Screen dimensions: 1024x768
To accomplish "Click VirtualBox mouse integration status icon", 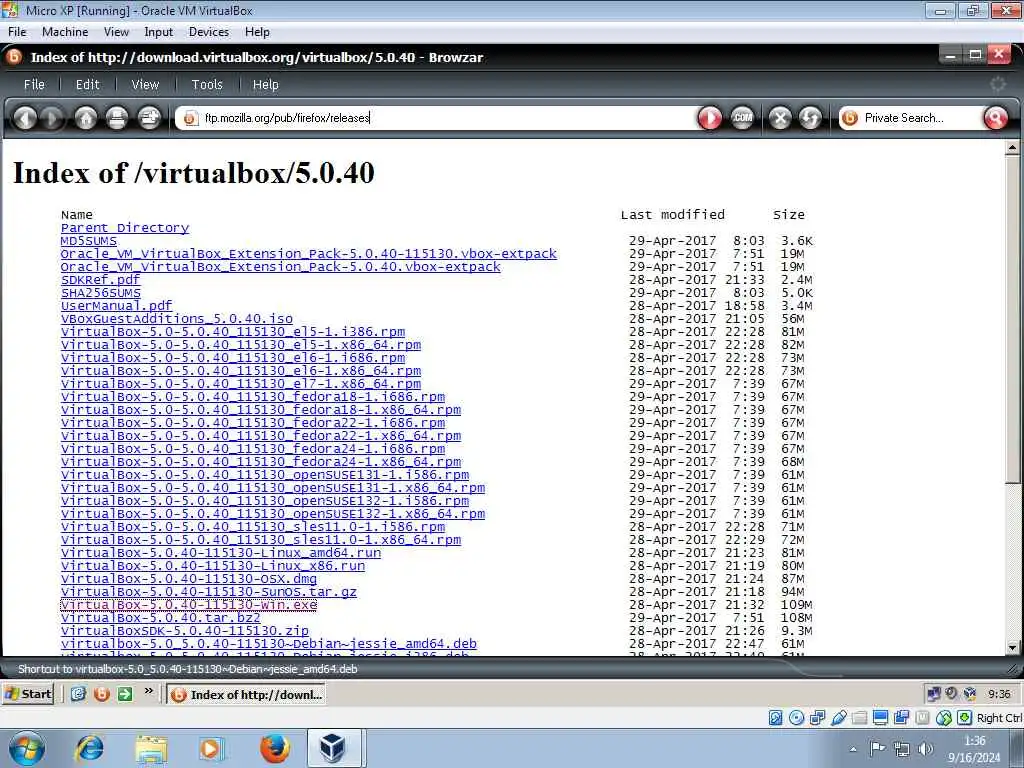I will (x=944, y=718).
